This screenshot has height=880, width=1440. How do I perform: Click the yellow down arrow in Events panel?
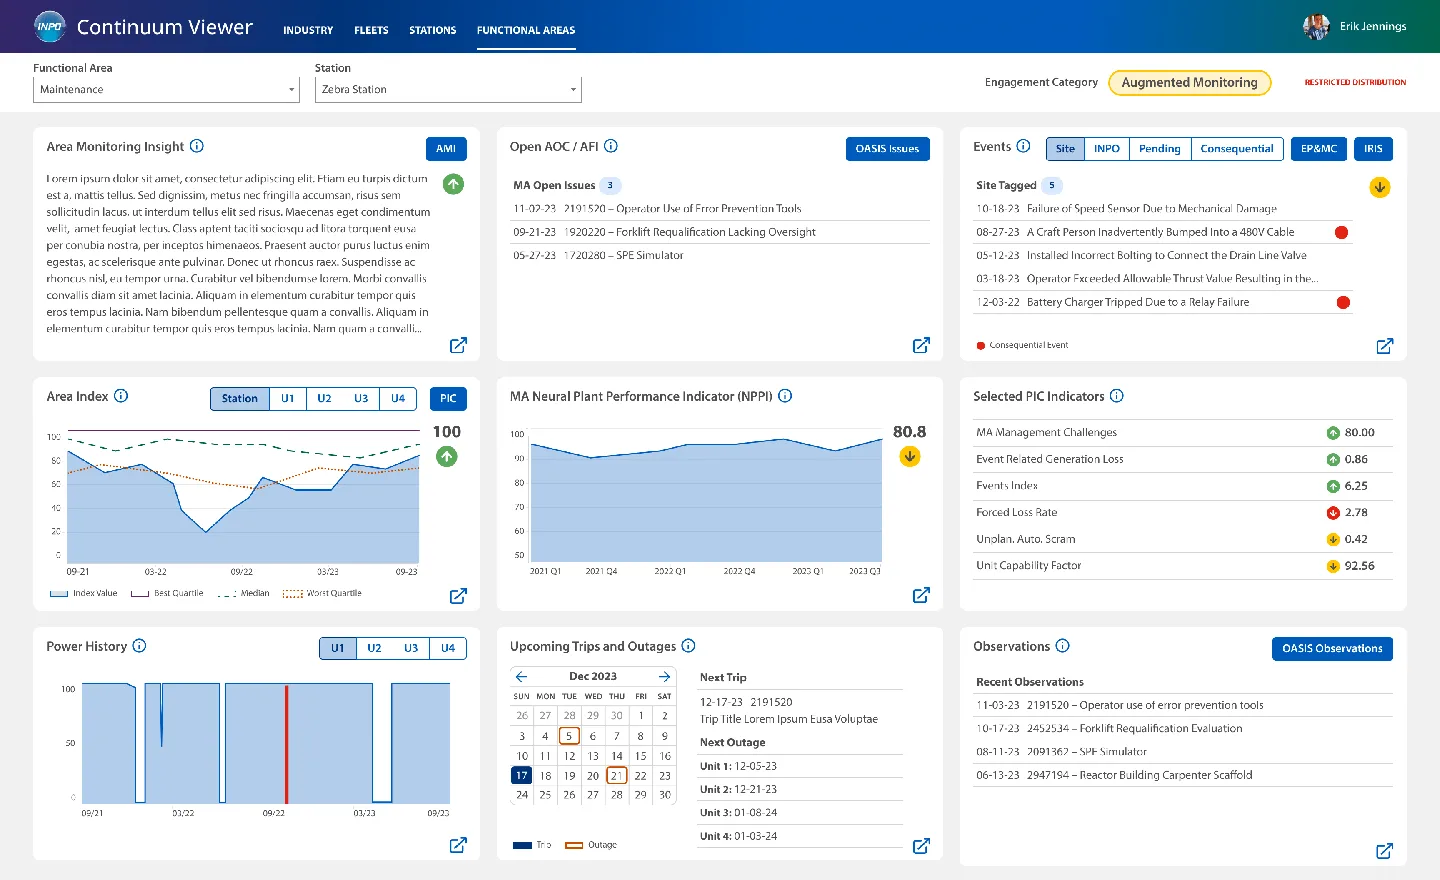[1379, 187]
